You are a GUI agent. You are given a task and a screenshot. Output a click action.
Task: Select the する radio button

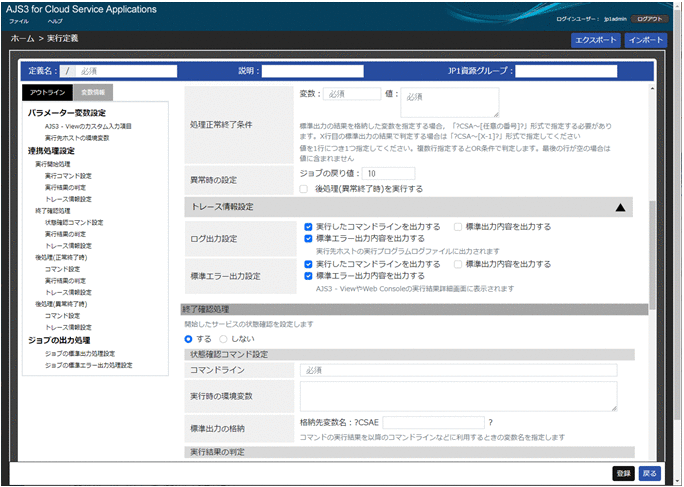(189, 339)
